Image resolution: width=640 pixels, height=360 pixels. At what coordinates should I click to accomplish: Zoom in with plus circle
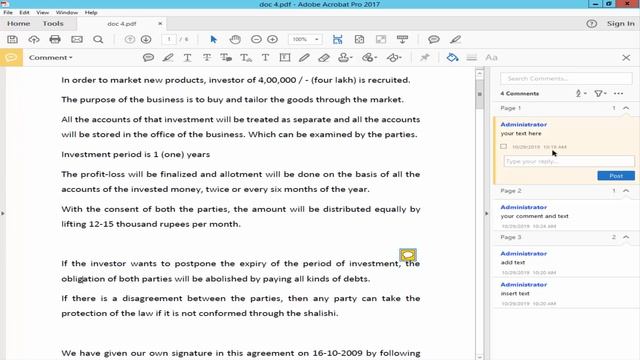(272, 40)
